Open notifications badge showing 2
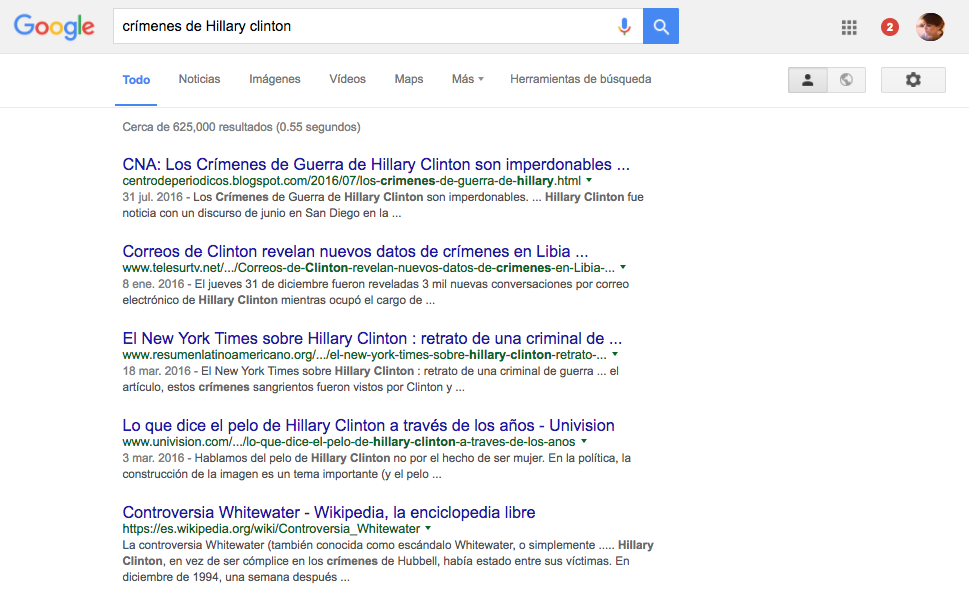 pos(889,27)
